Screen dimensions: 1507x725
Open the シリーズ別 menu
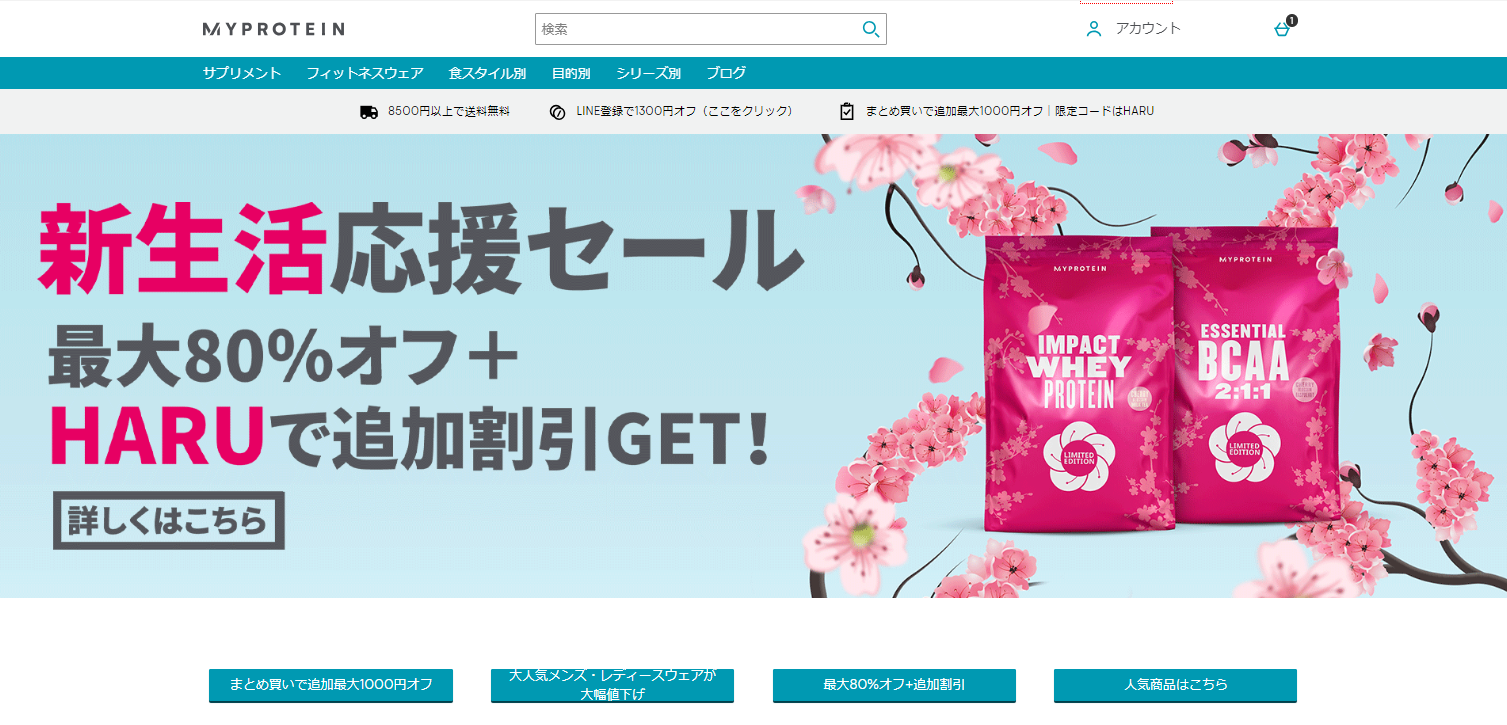tap(648, 73)
